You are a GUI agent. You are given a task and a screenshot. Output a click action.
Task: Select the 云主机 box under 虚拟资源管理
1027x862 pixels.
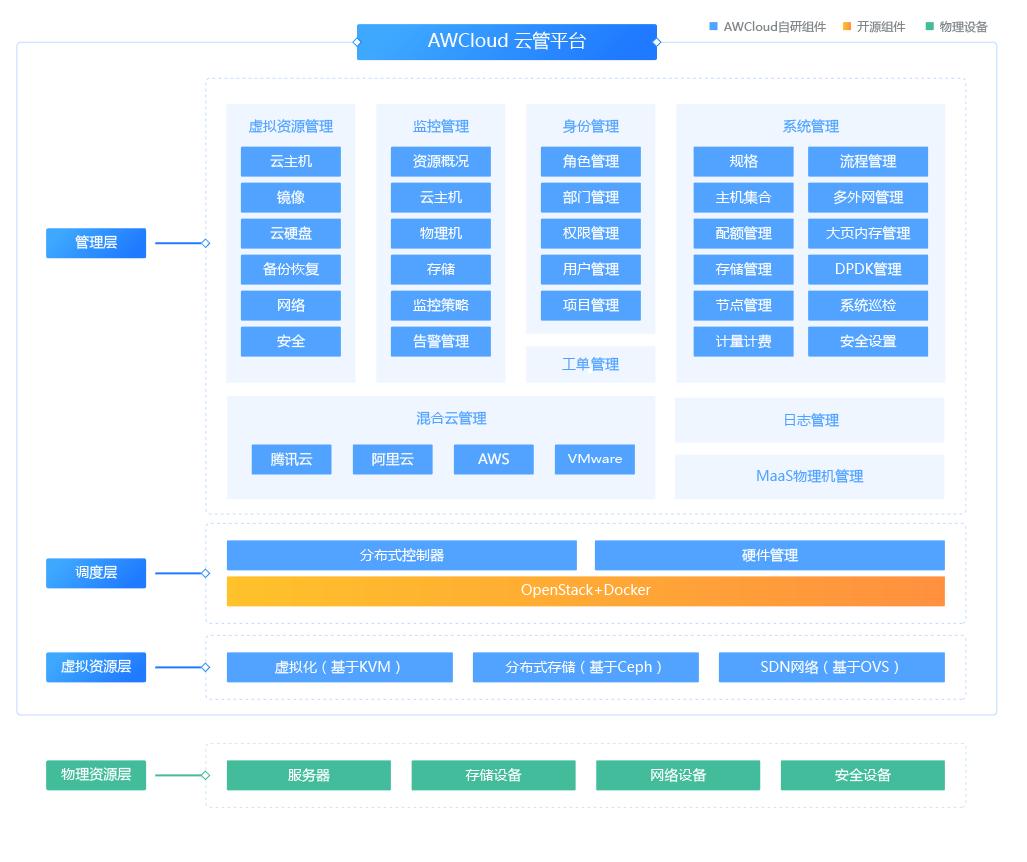[290, 161]
